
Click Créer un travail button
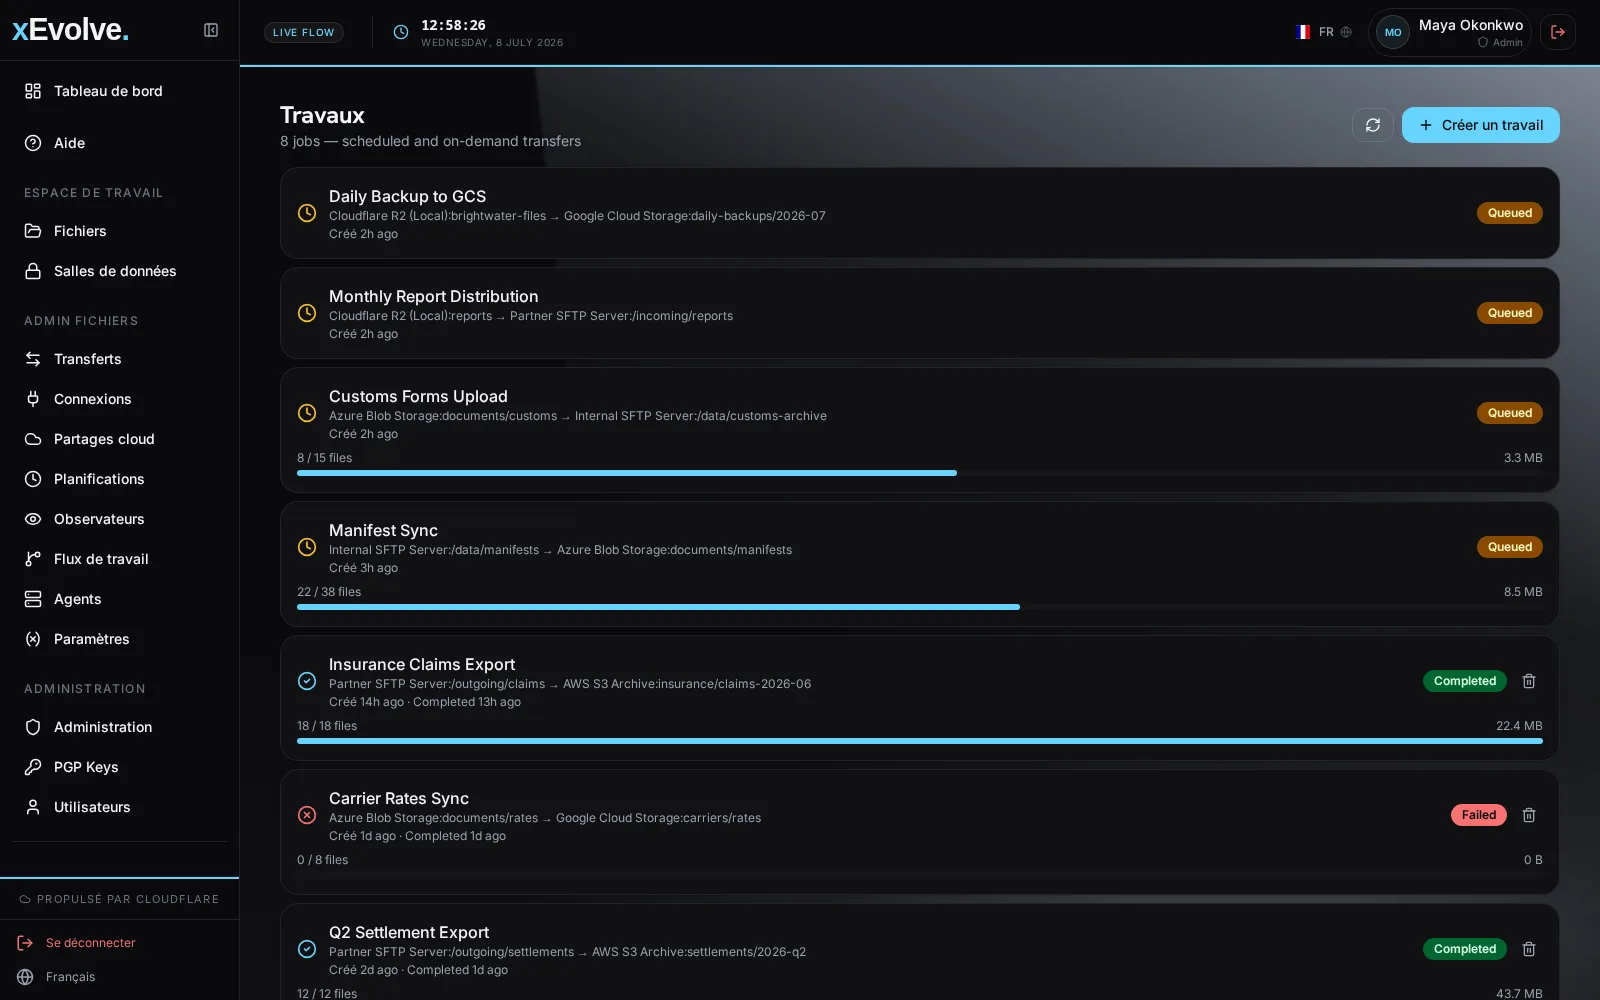[x=1480, y=125]
